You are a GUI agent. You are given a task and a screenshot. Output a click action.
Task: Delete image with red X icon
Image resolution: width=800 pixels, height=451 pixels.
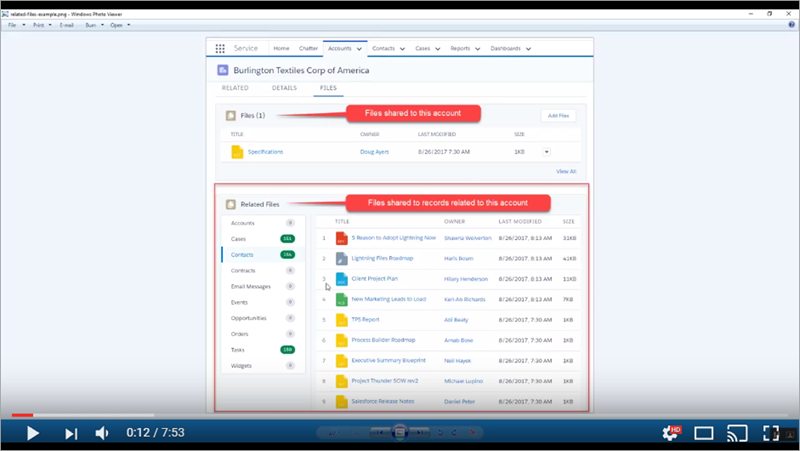(x=473, y=433)
